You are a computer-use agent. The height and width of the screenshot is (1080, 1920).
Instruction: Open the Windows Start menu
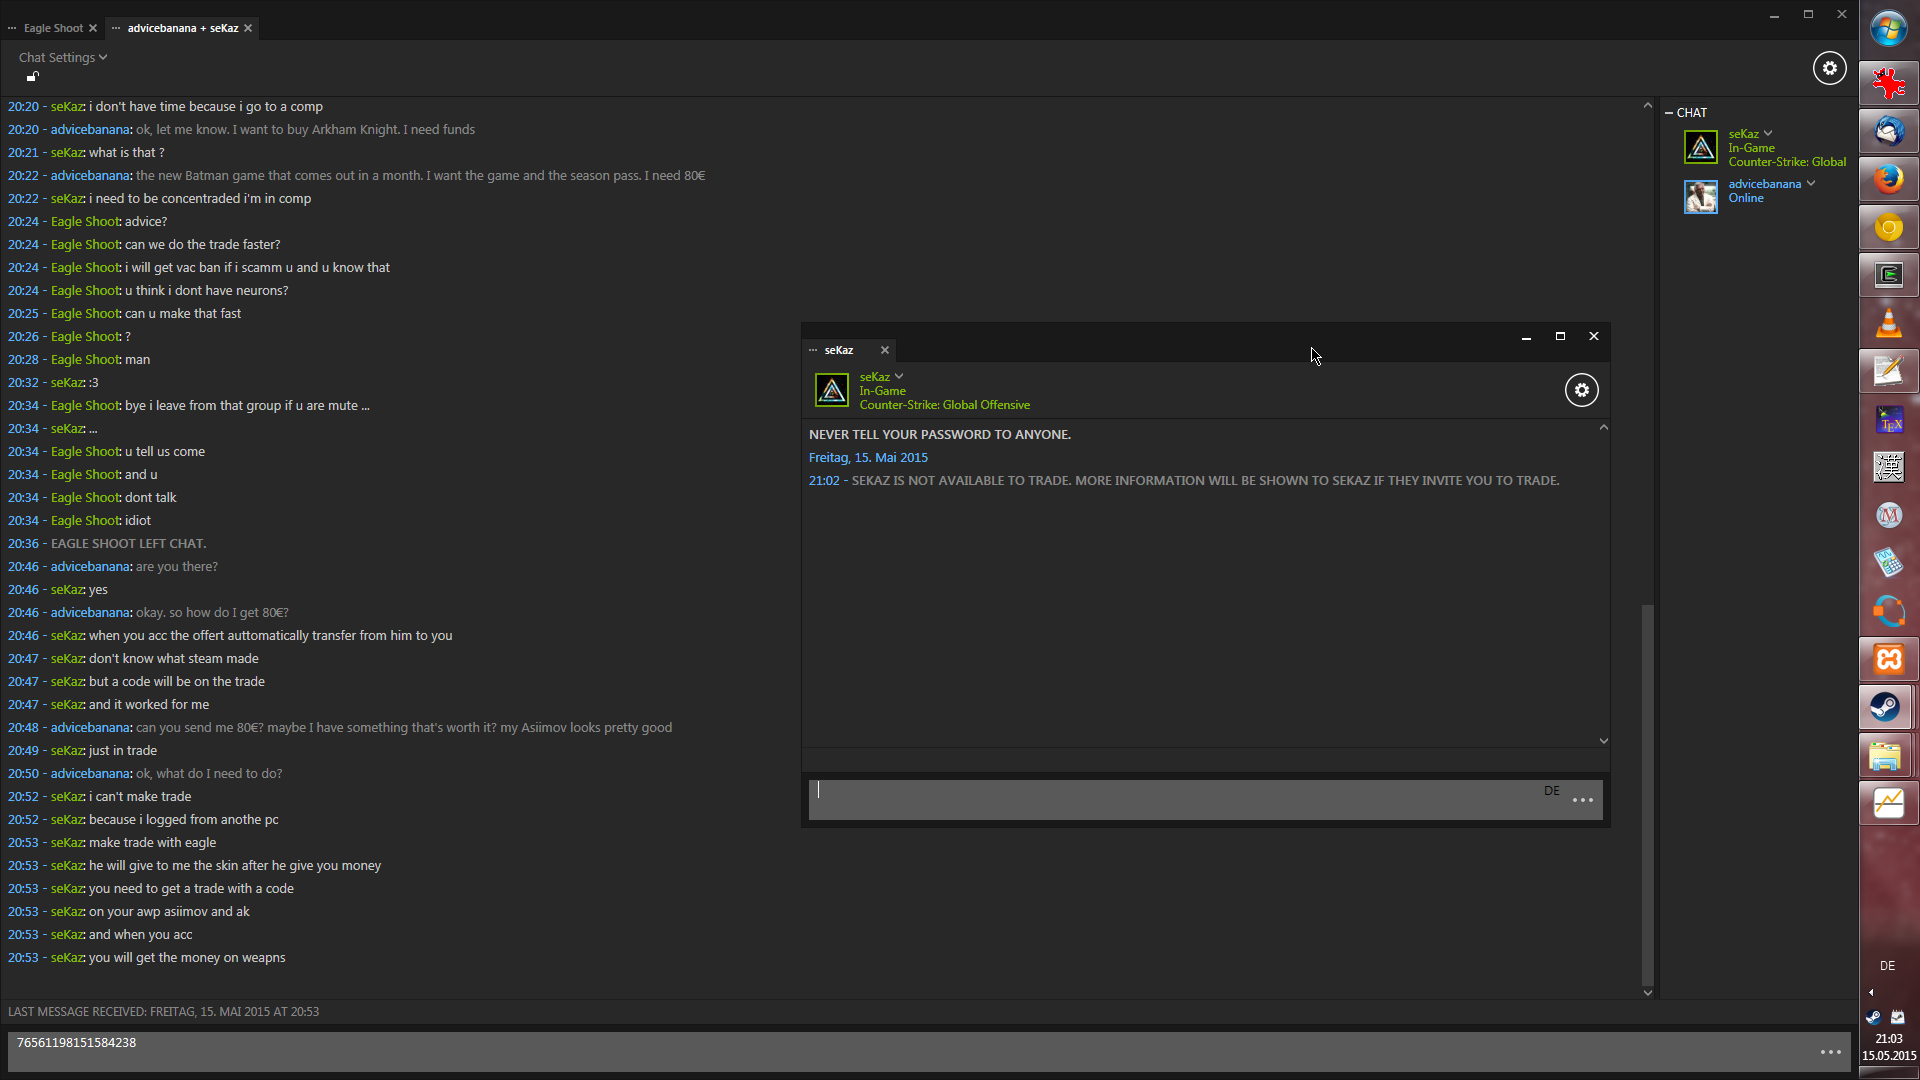1889,29
